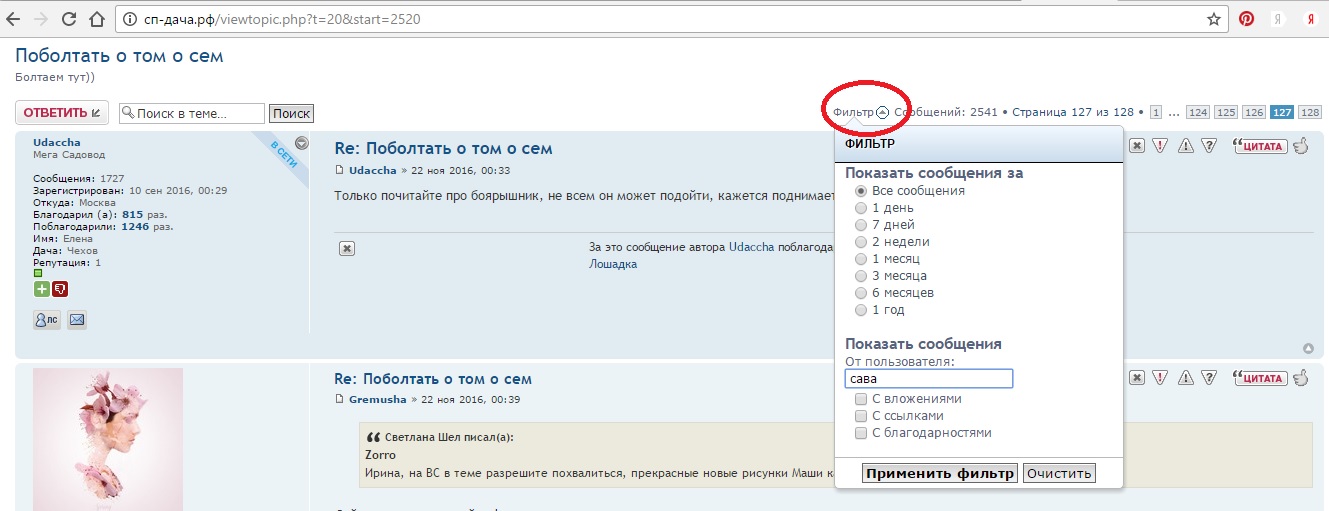1329x511 pixels.
Task: Click thumbs-up thanks icon on first post
Action: (1301, 146)
